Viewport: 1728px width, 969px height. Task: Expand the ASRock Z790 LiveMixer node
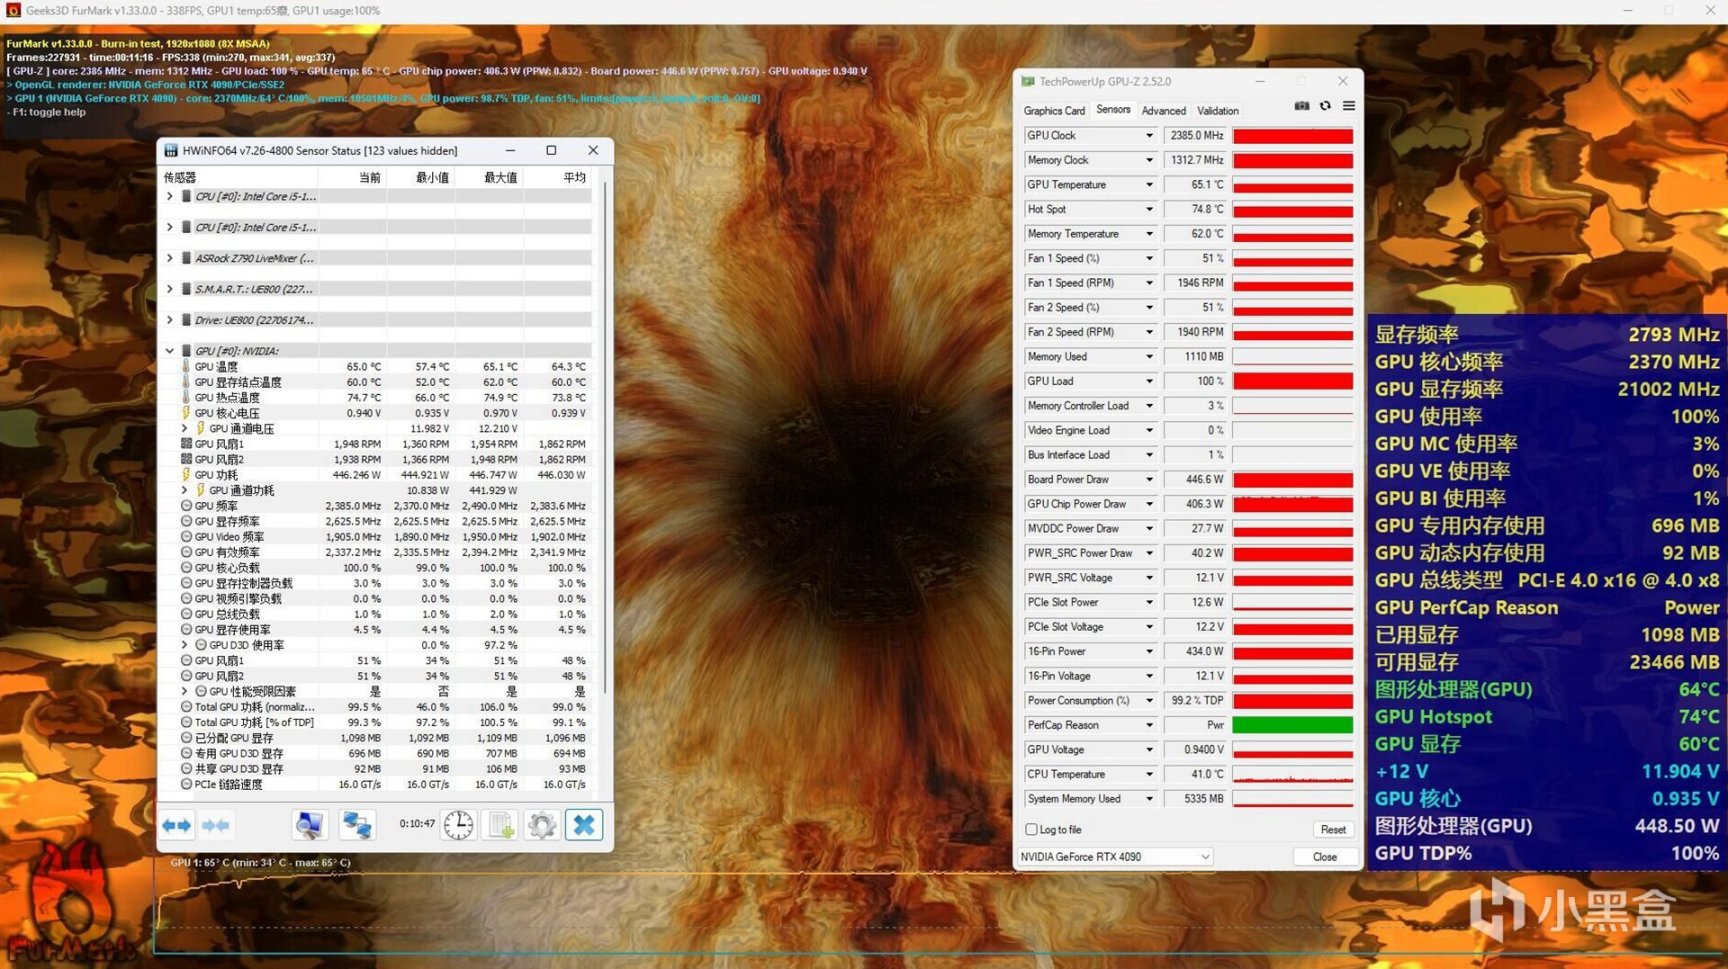click(169, 258)
